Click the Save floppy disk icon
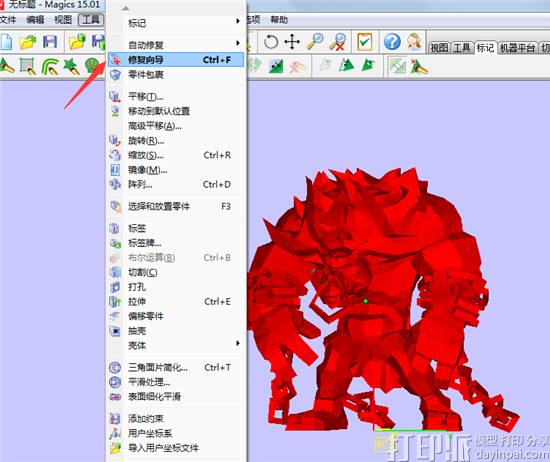The image size is (550, 462). [x=50, y=42]
